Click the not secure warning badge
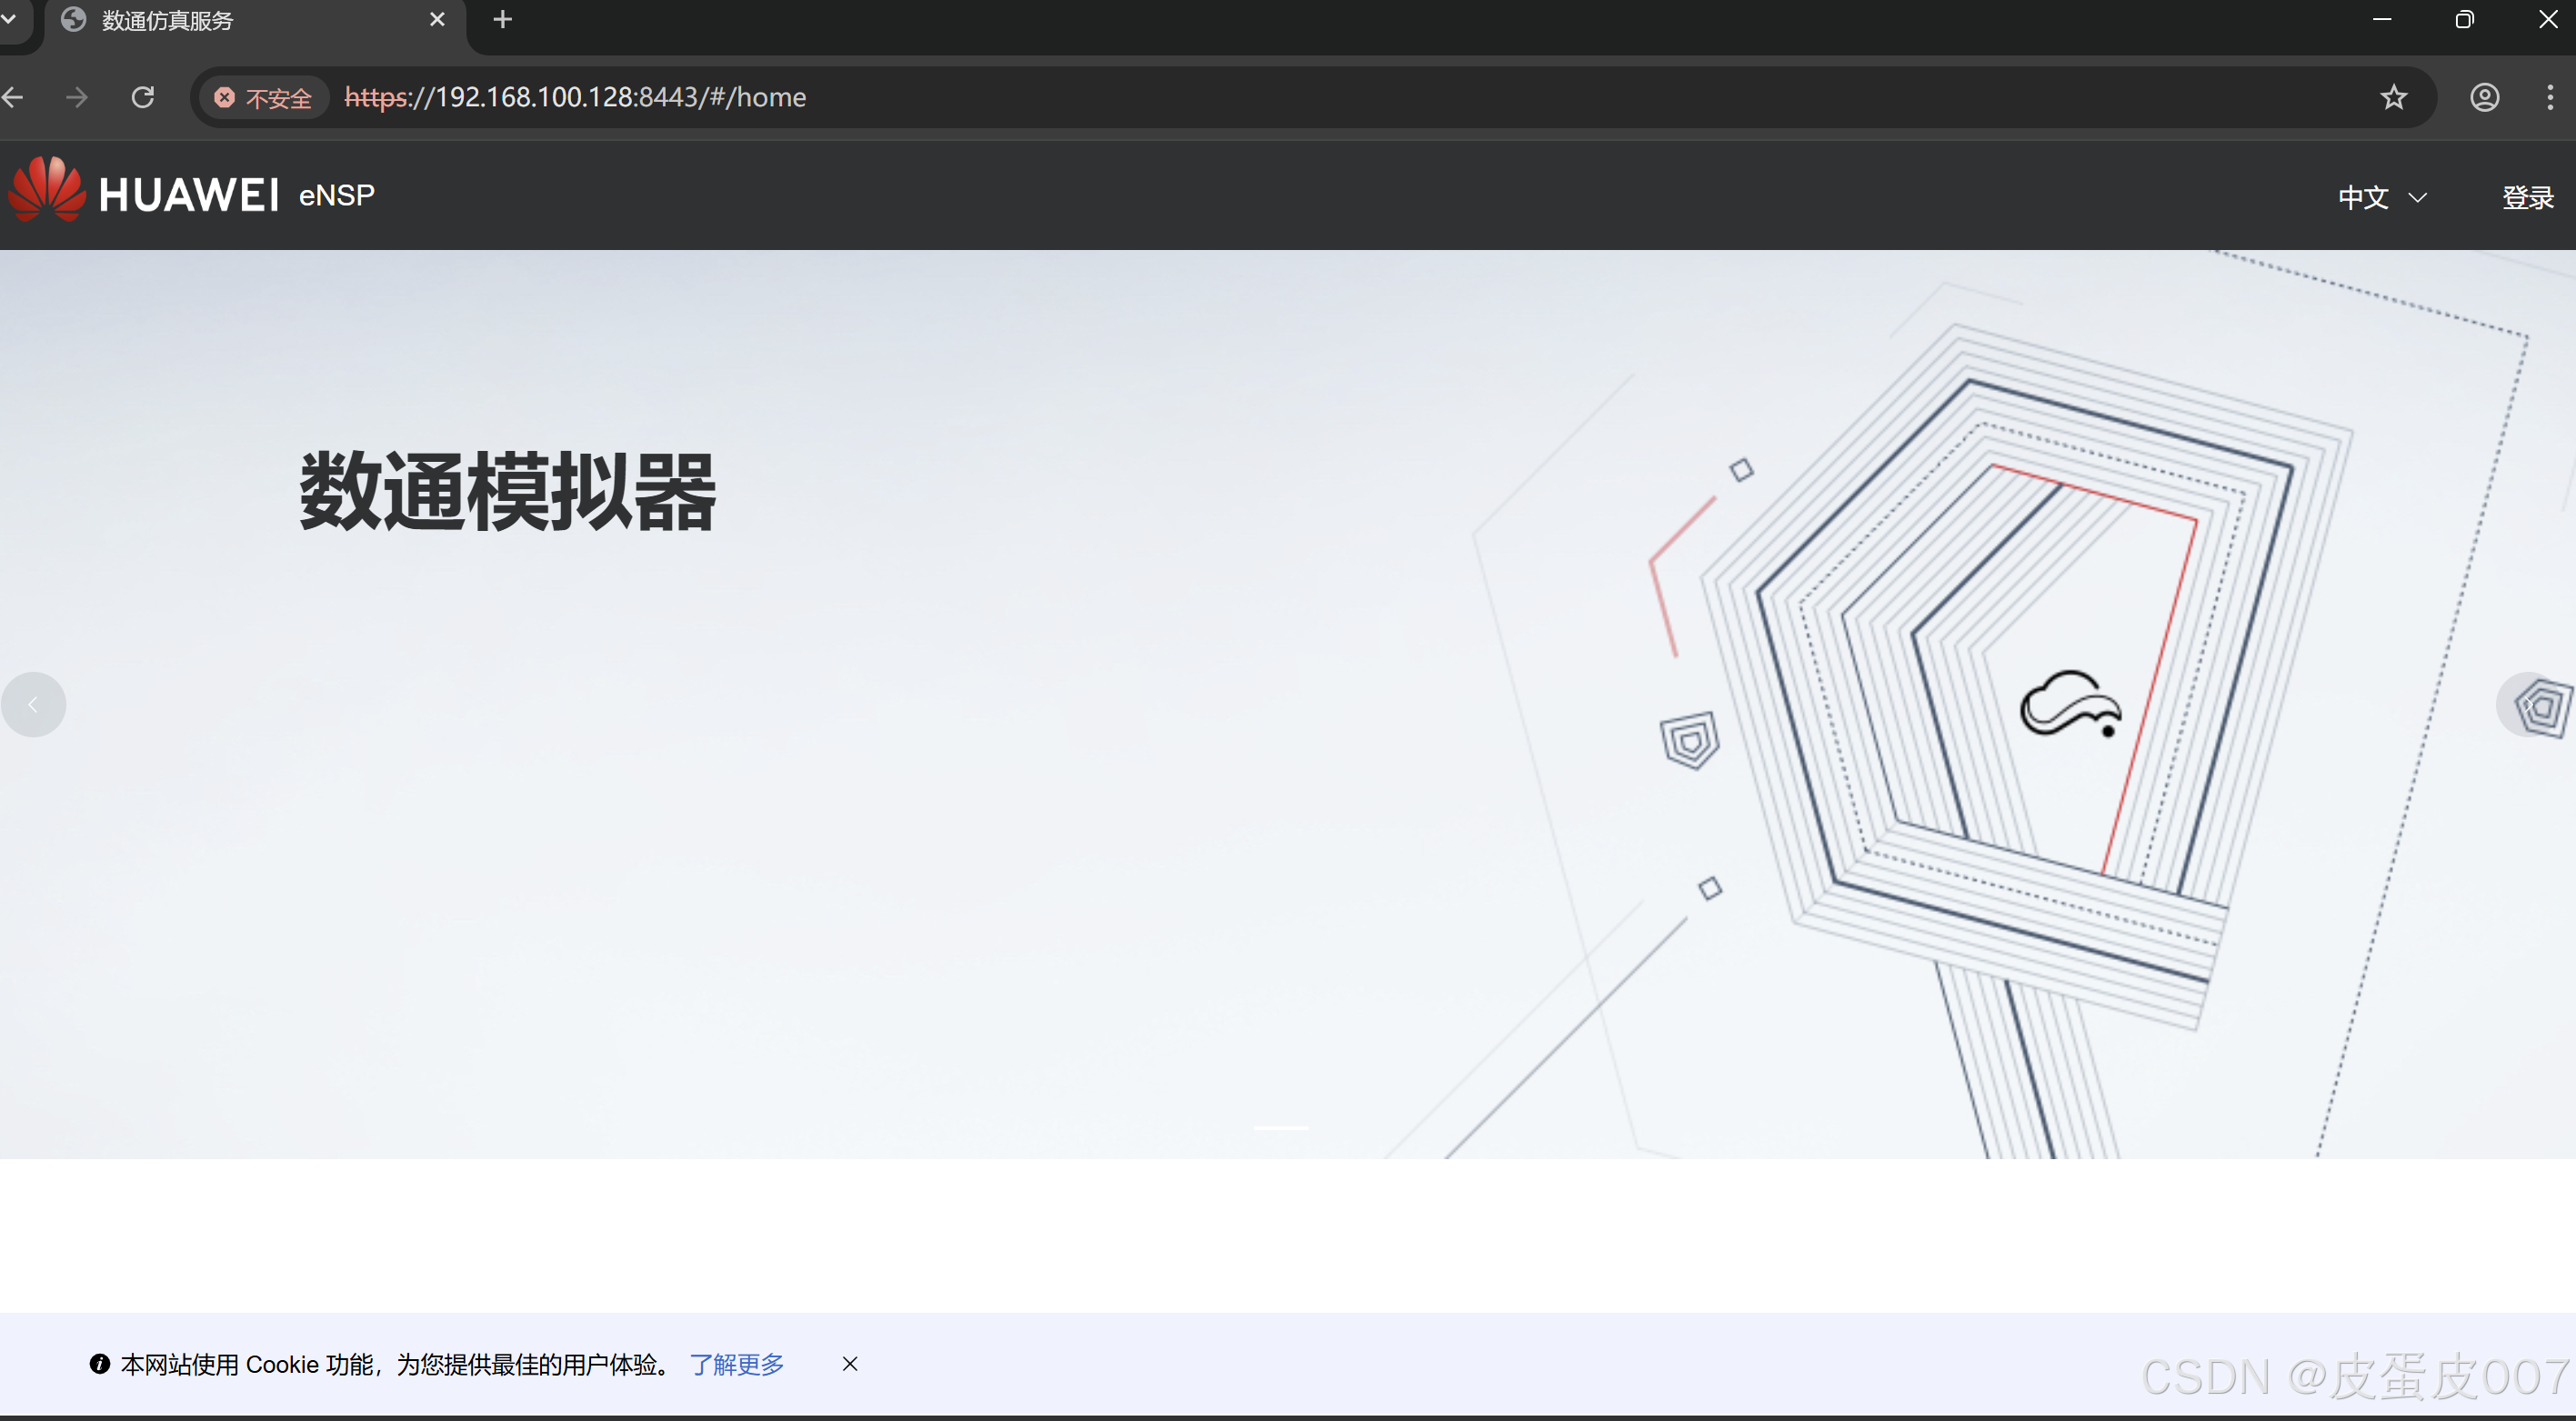This screenshot has width=2576, height=1421. tap(264, 98)
